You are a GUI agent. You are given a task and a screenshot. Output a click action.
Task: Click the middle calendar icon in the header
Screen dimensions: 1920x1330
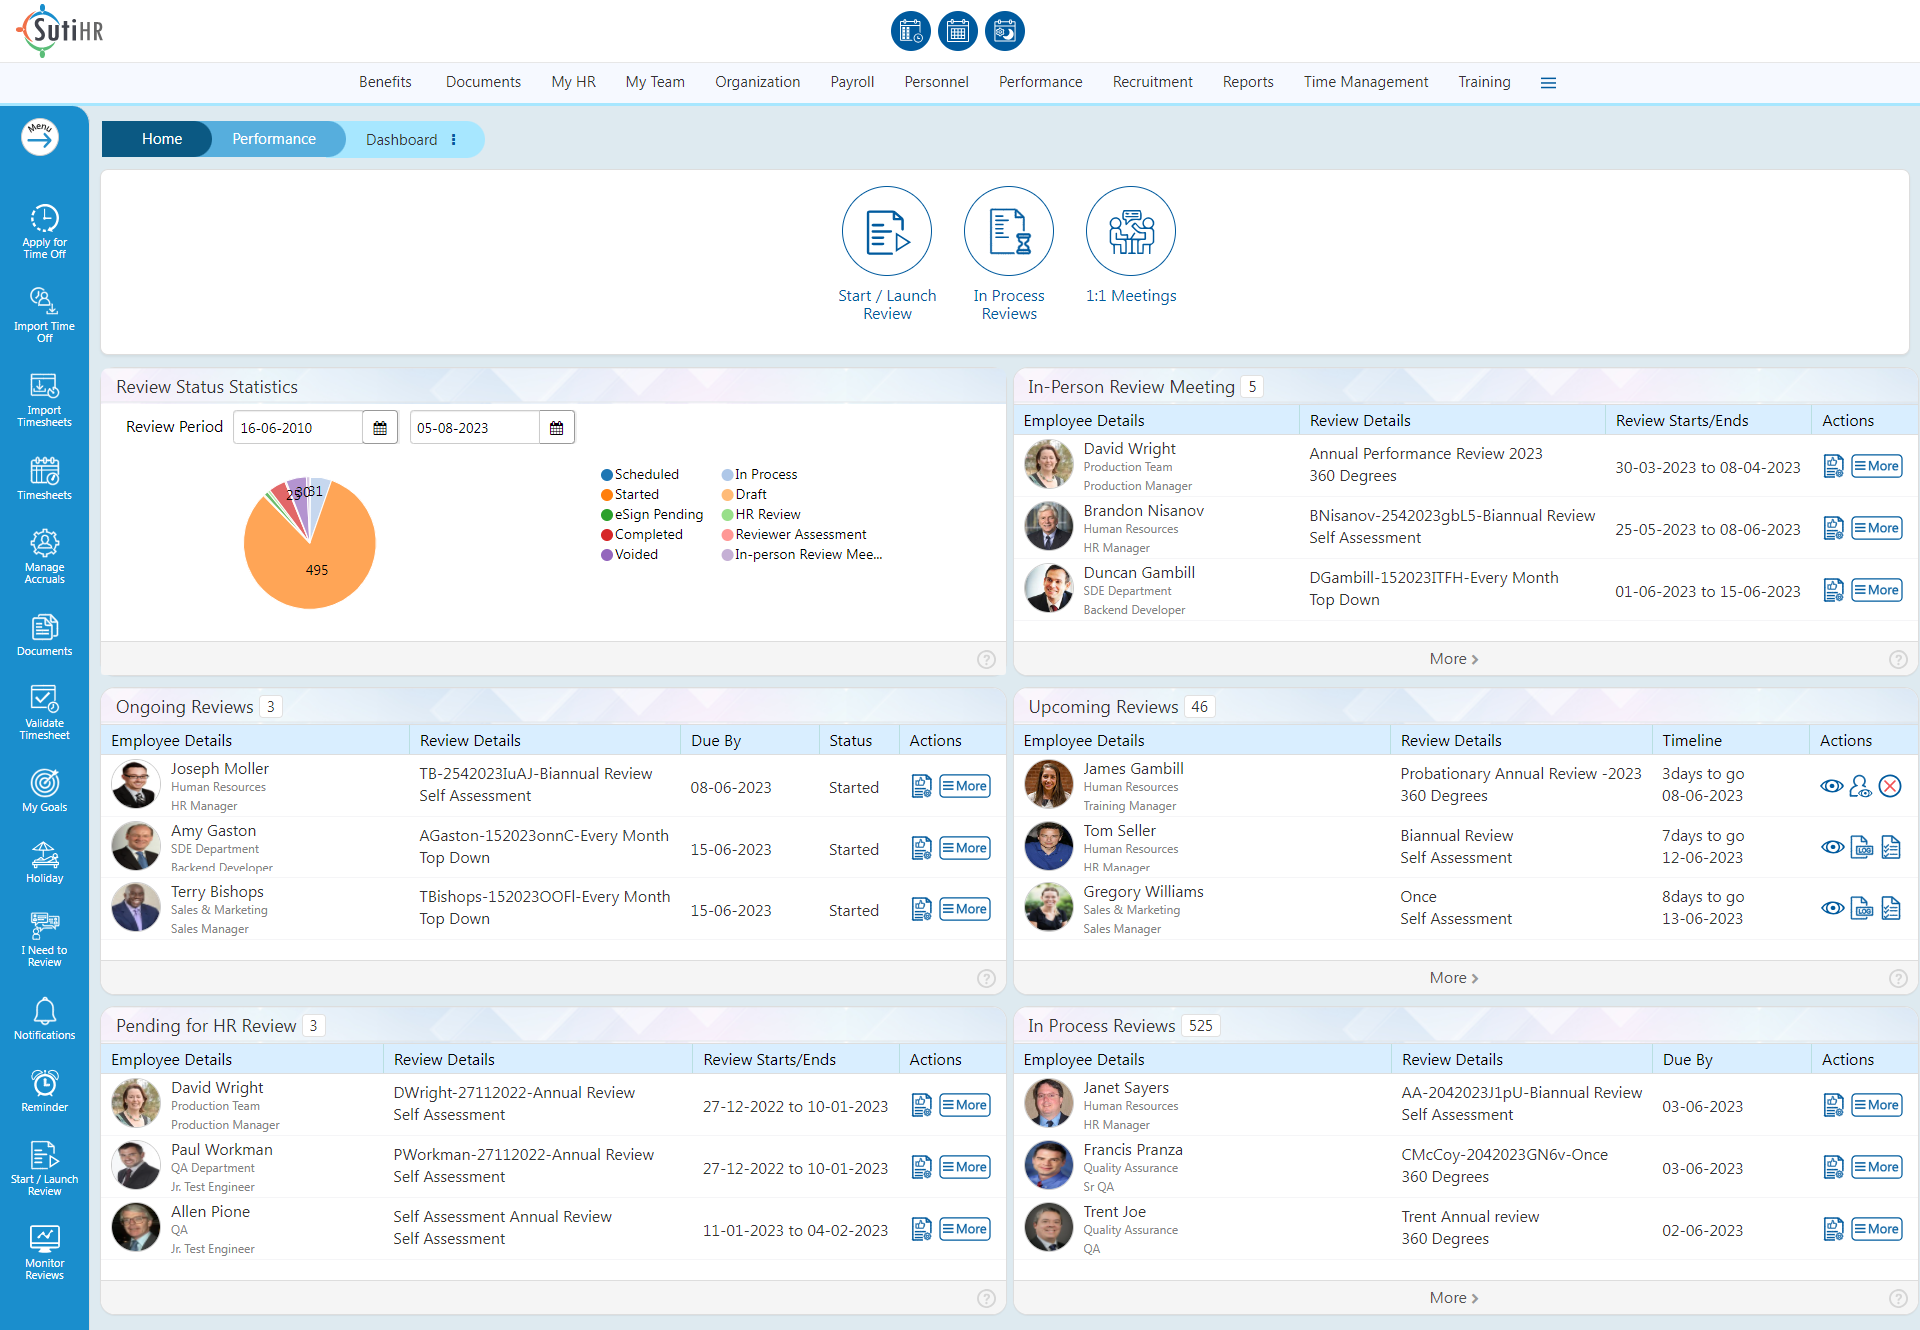coord(957,30)
